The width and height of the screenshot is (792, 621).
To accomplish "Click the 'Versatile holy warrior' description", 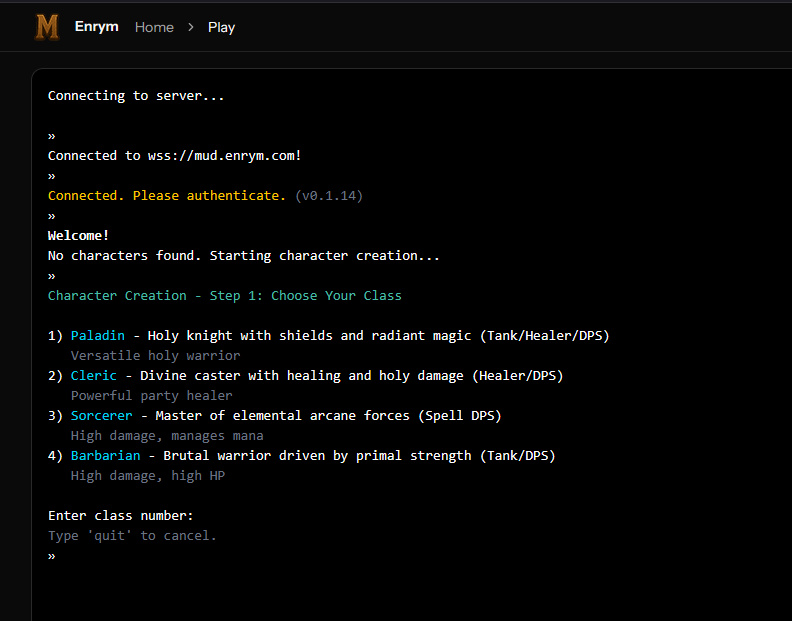I will pos(155,356).
